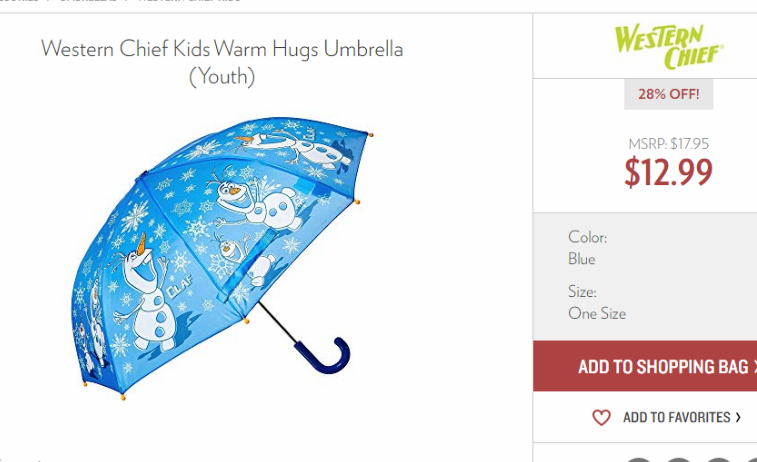Click the chevron after Add to Favorites
This screenshot has height=462, width=757.
[738, 418]
